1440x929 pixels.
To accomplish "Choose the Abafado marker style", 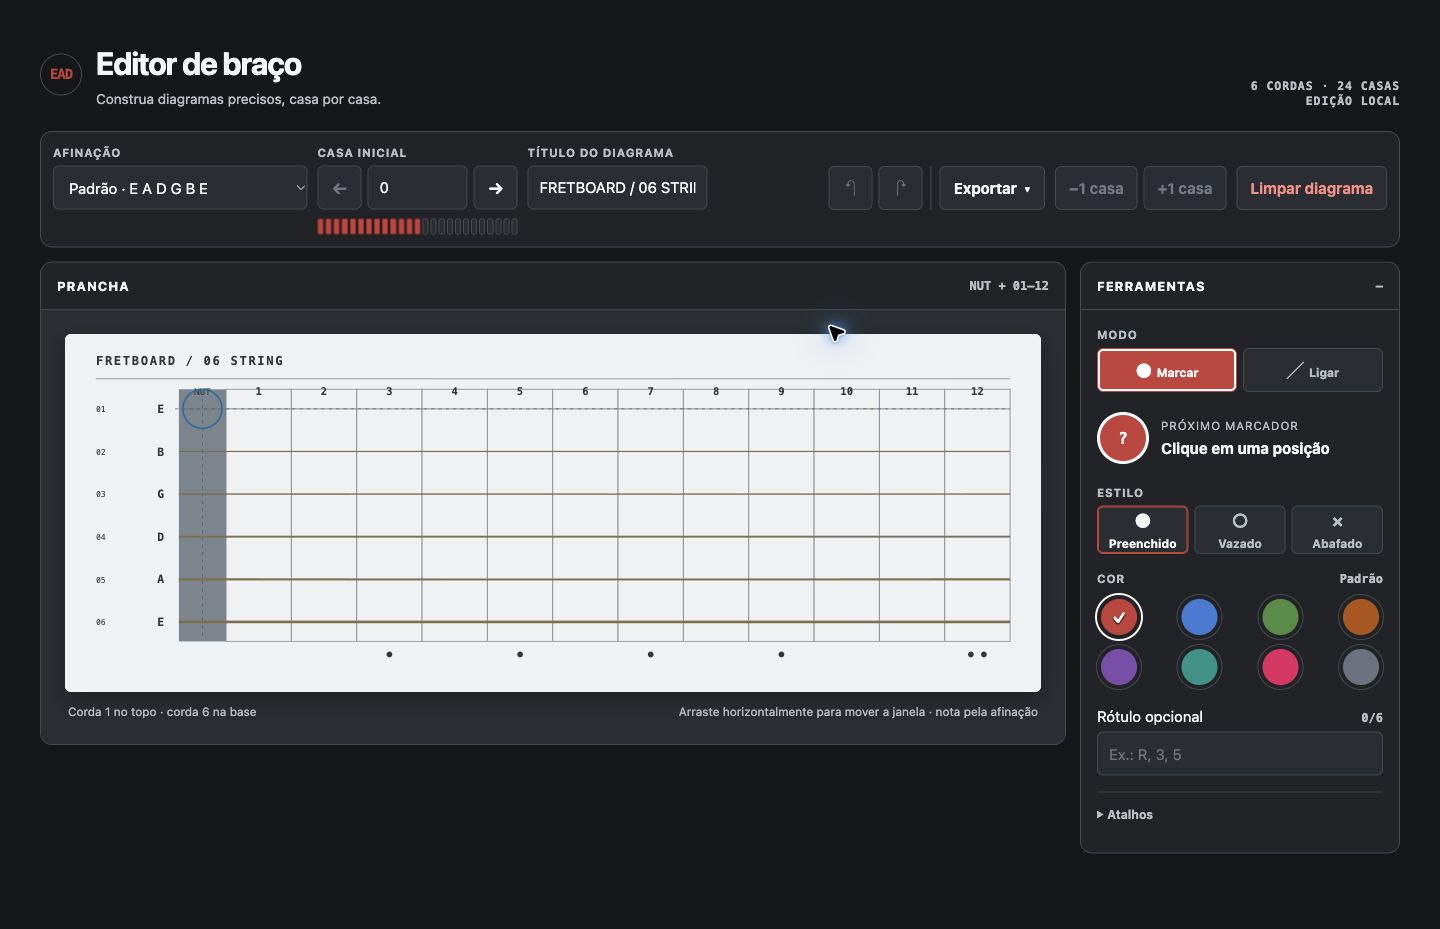I will point(1337,530).
